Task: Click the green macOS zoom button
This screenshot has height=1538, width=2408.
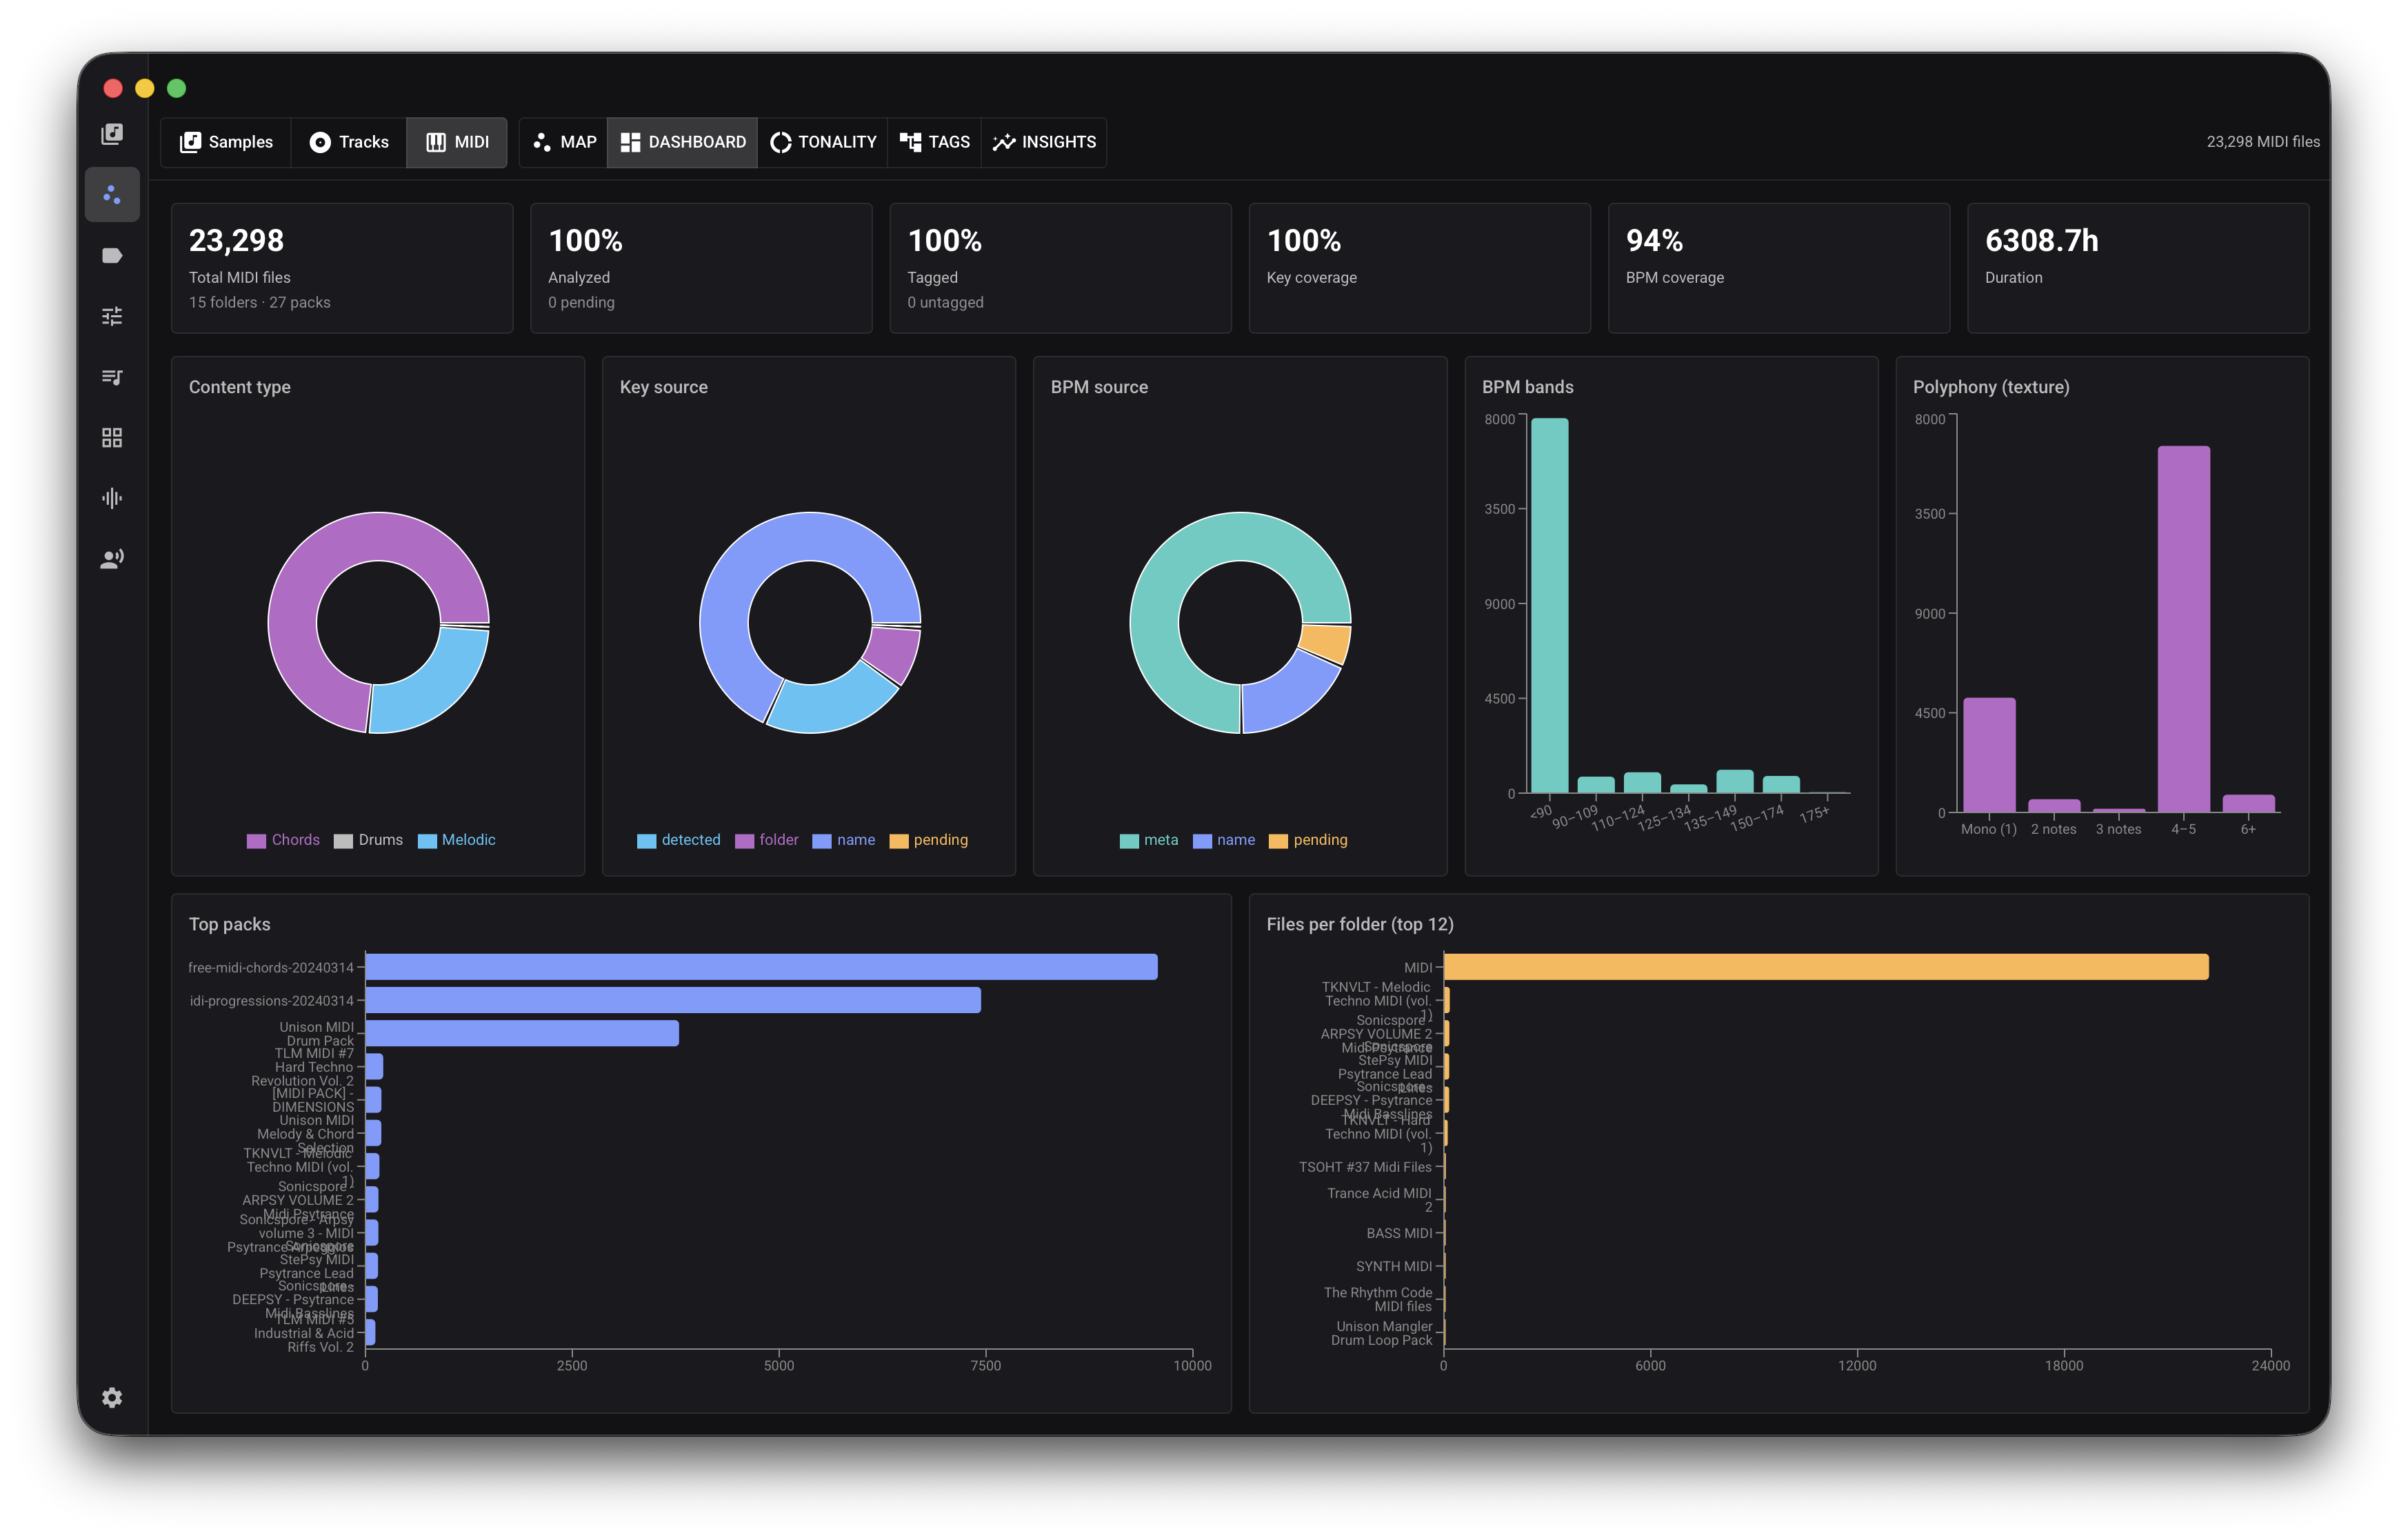Action: coord(176,88)
